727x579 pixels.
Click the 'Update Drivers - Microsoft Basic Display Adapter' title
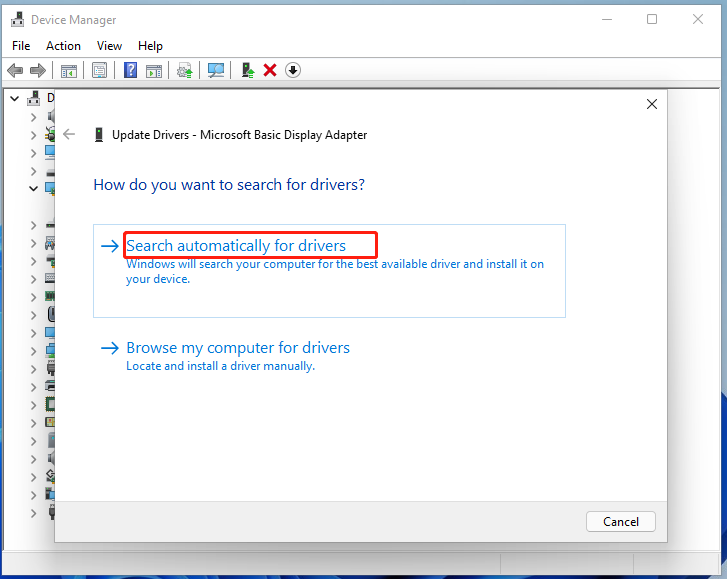click(x=239, y=135)
